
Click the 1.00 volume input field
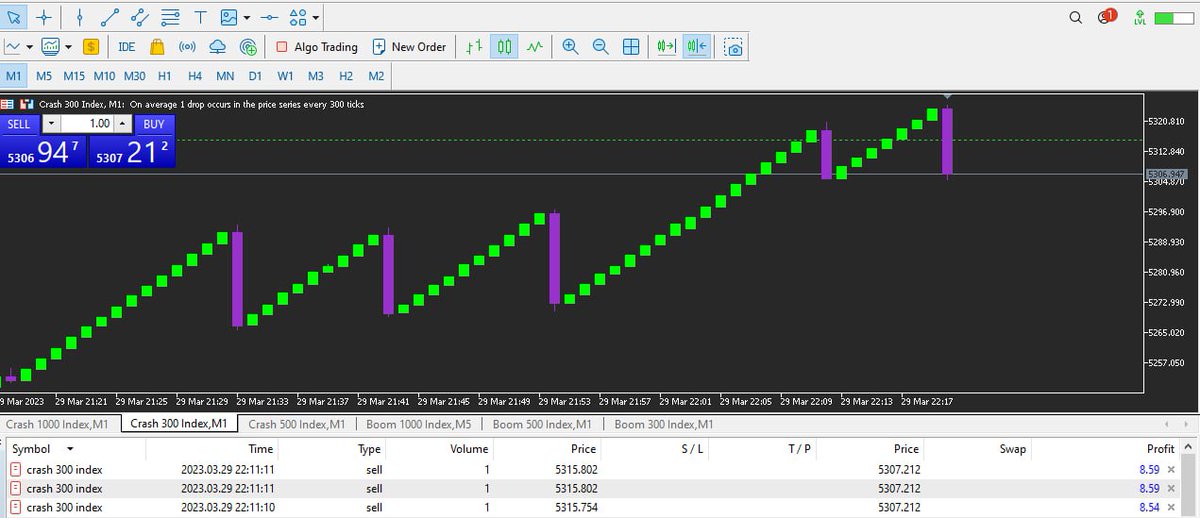(87, 124)
